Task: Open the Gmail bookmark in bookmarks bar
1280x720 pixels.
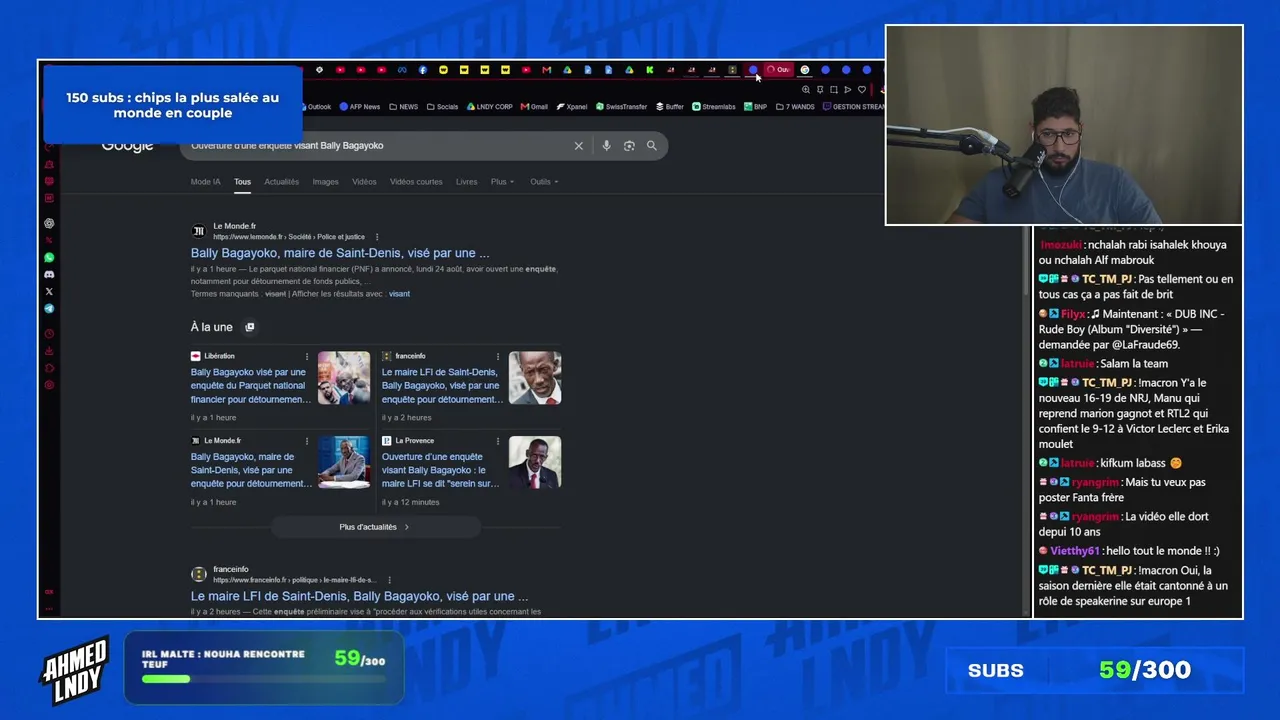Action: click(534, 107)
